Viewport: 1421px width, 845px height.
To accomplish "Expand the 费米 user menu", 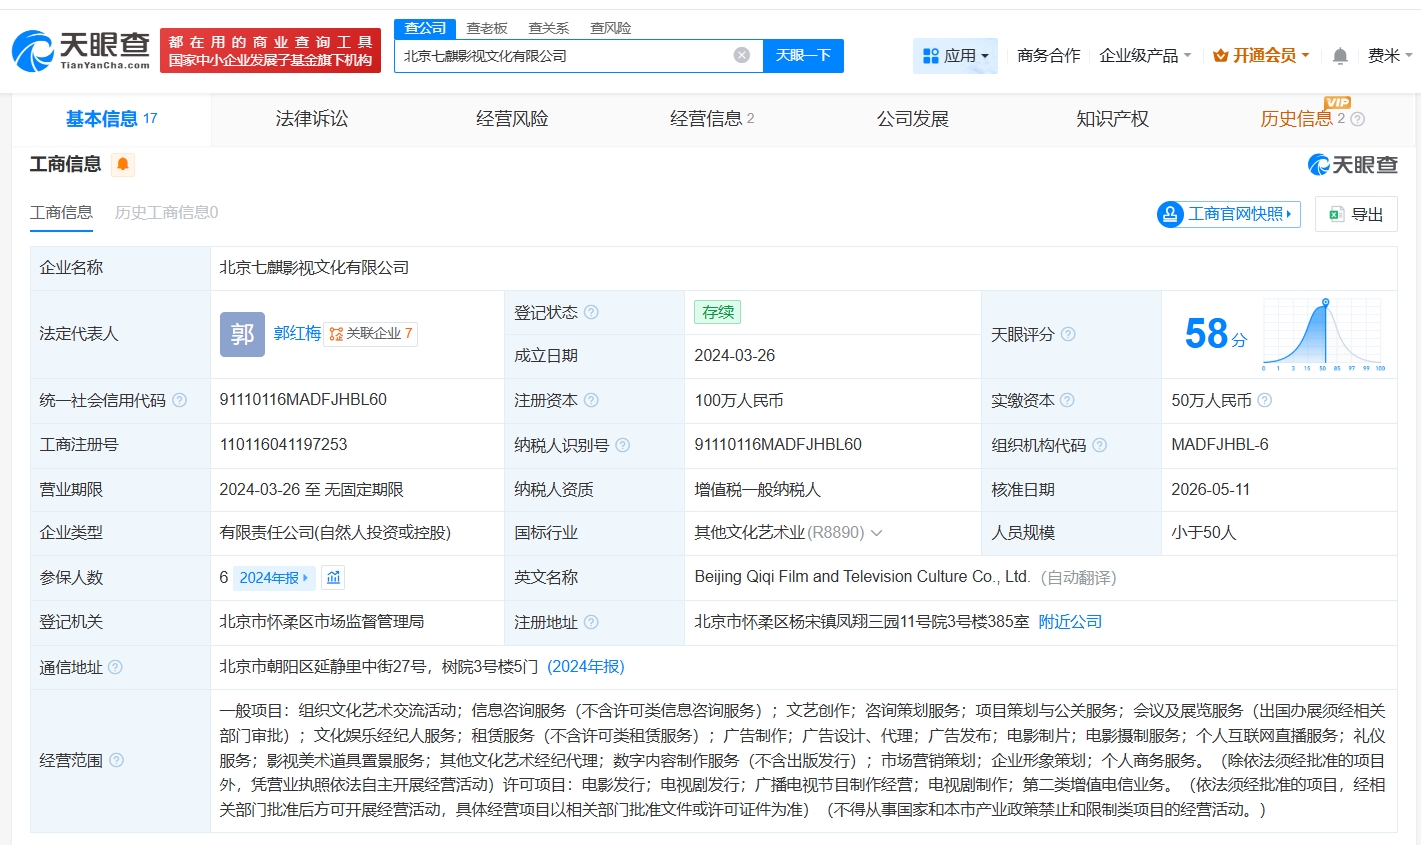I will coord(1390,56).
